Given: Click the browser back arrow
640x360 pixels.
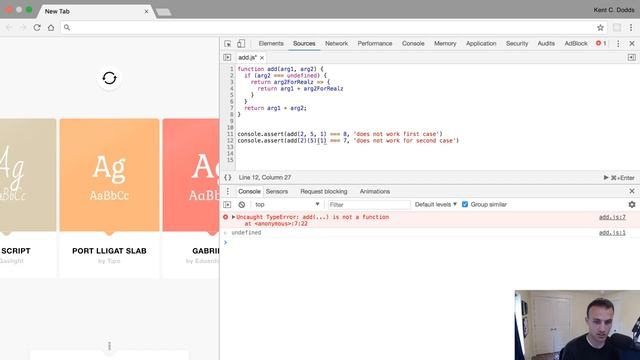Looking at the screenshot, I should [x=9, y=27].
